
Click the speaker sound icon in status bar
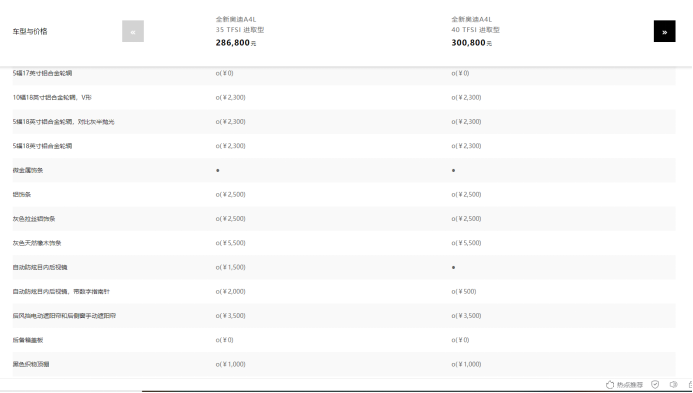pos(673,385)
